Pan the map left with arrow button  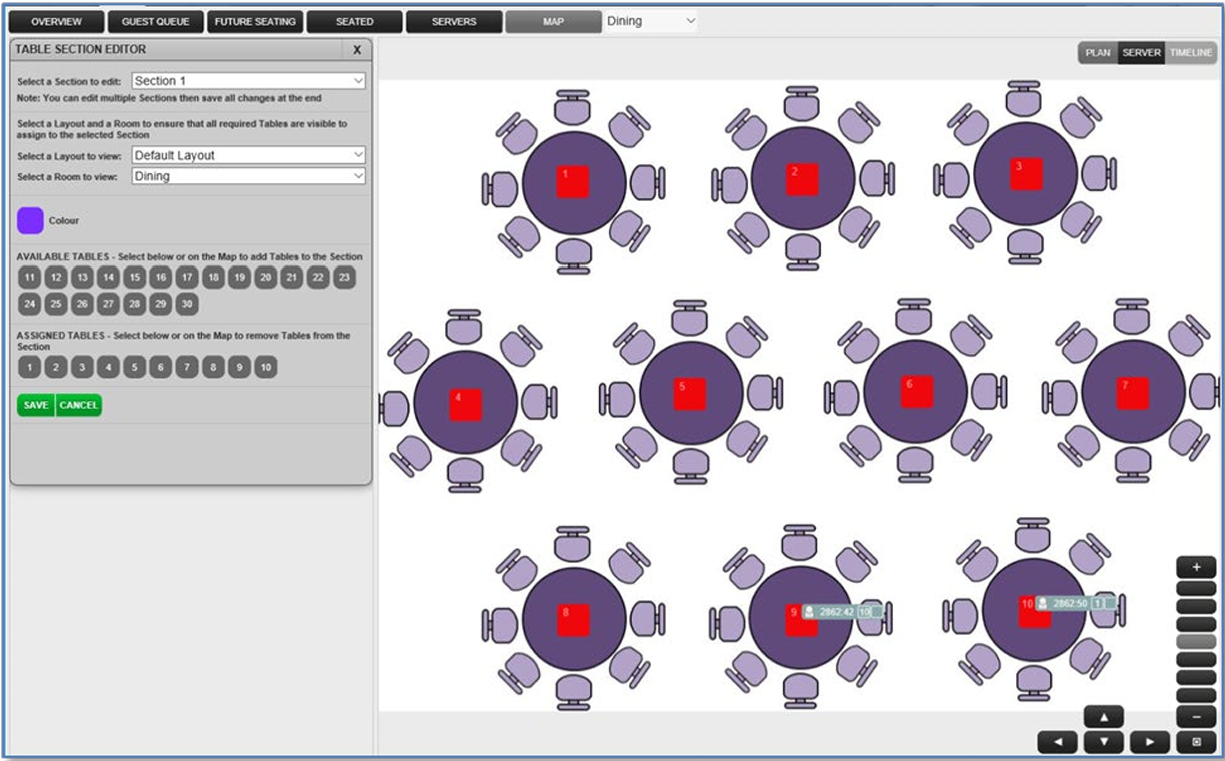pos(1057,742)
